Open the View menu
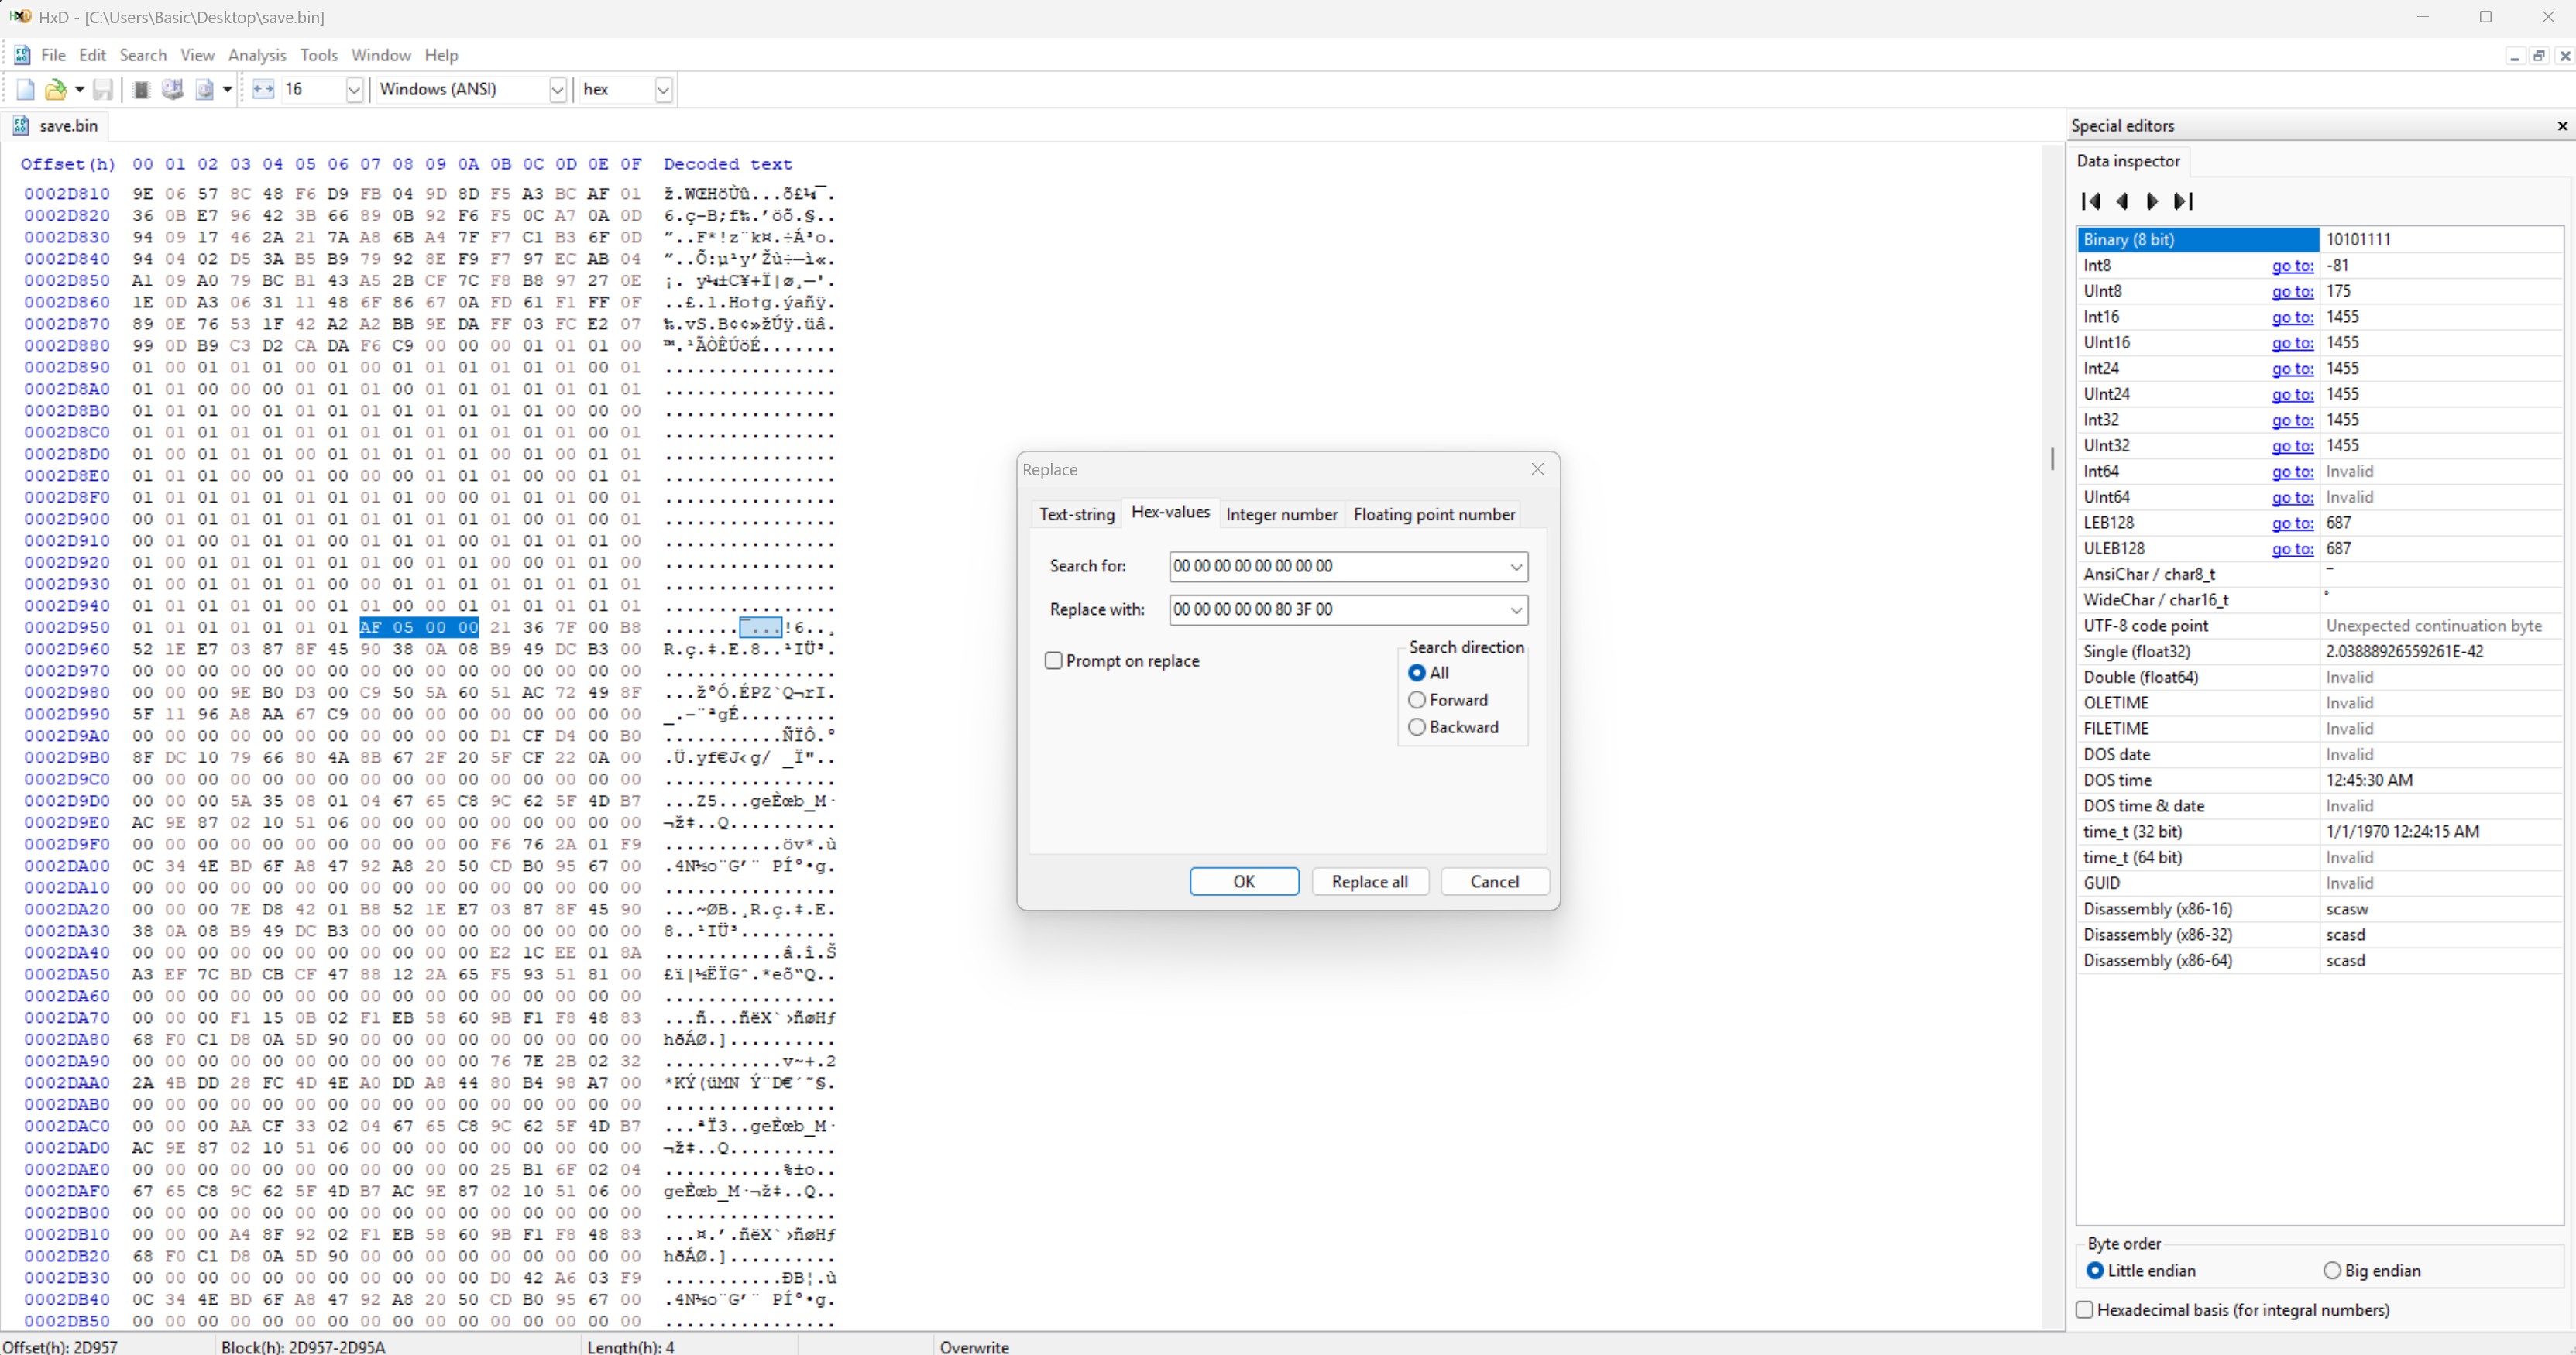2576x1355 pixels. tap(197, 55)
